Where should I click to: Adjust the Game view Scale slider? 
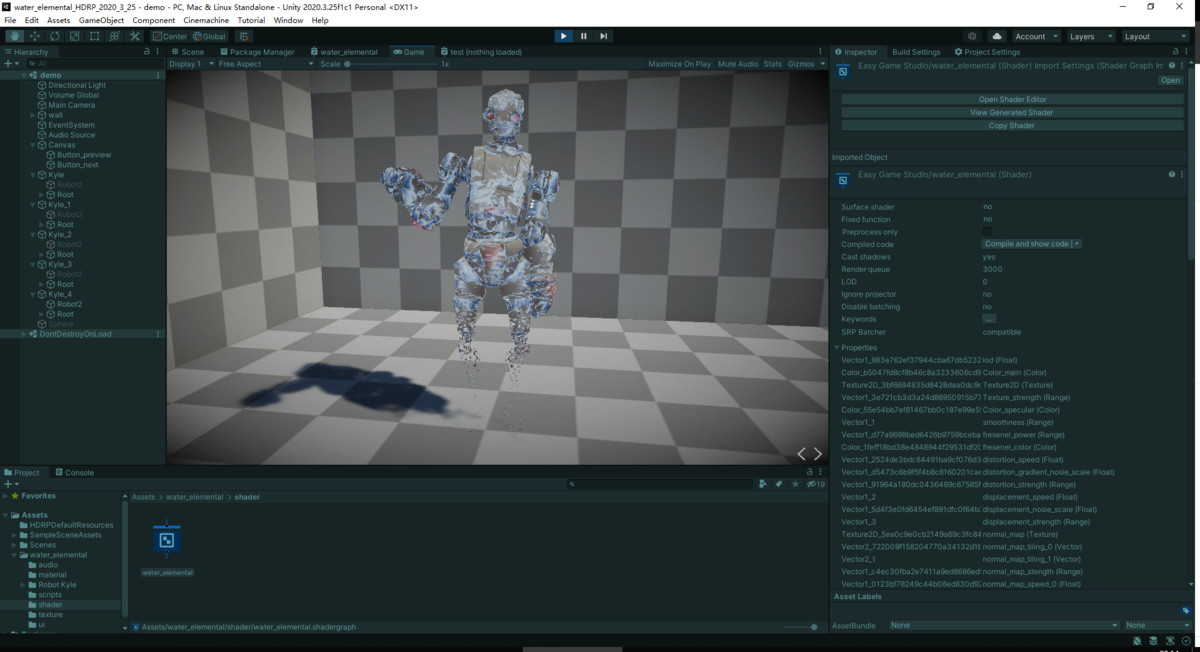tap(348, 64)
